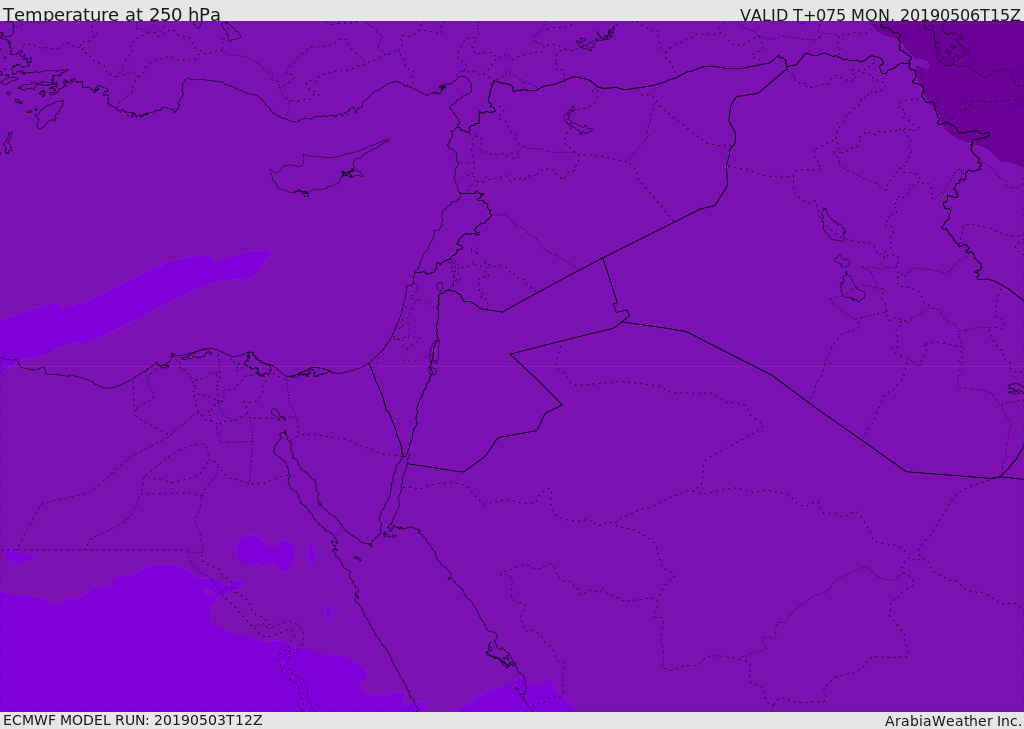Click the 'Temperature at 250 hPa' title text
Image resolution: width=1024 pixels, height=729 pixels.
[112, 14]
